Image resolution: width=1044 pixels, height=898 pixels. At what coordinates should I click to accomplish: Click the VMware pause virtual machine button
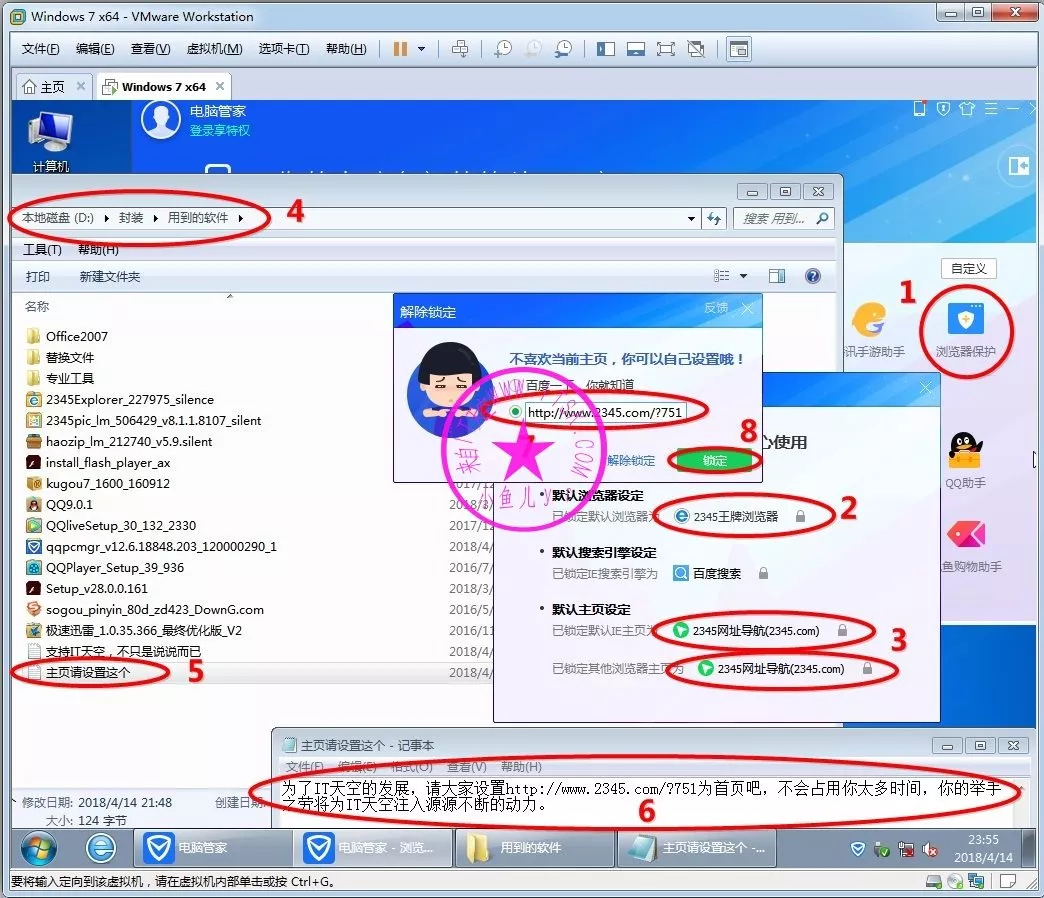coord(400,48)
